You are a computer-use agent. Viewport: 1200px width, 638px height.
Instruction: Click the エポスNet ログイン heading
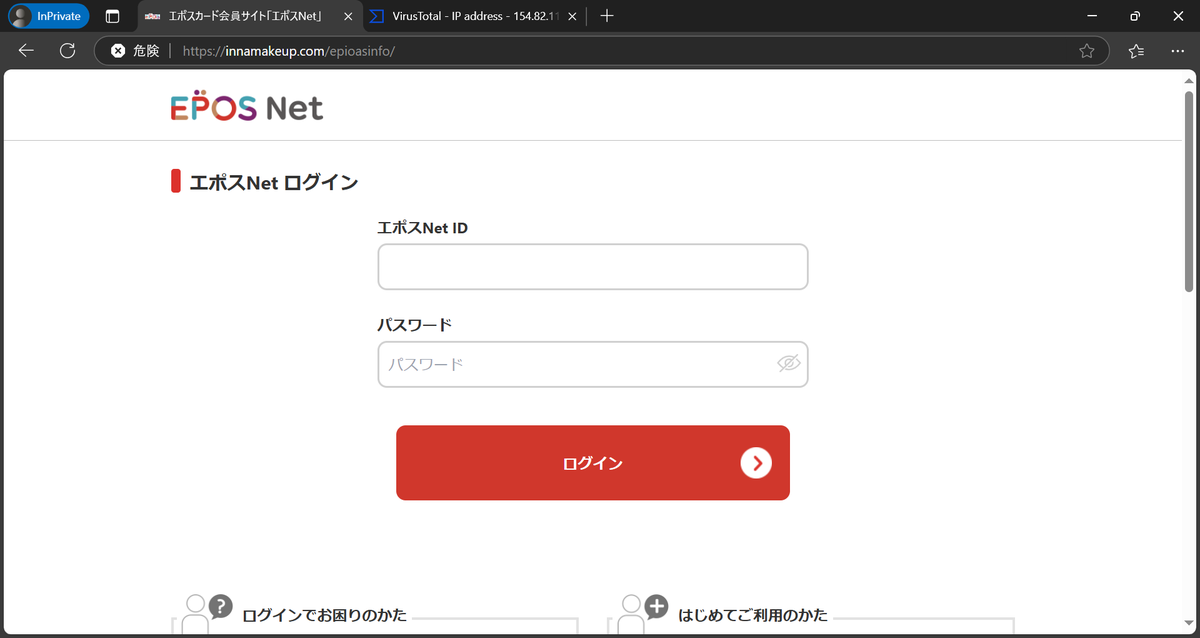[x=274, y=182]
